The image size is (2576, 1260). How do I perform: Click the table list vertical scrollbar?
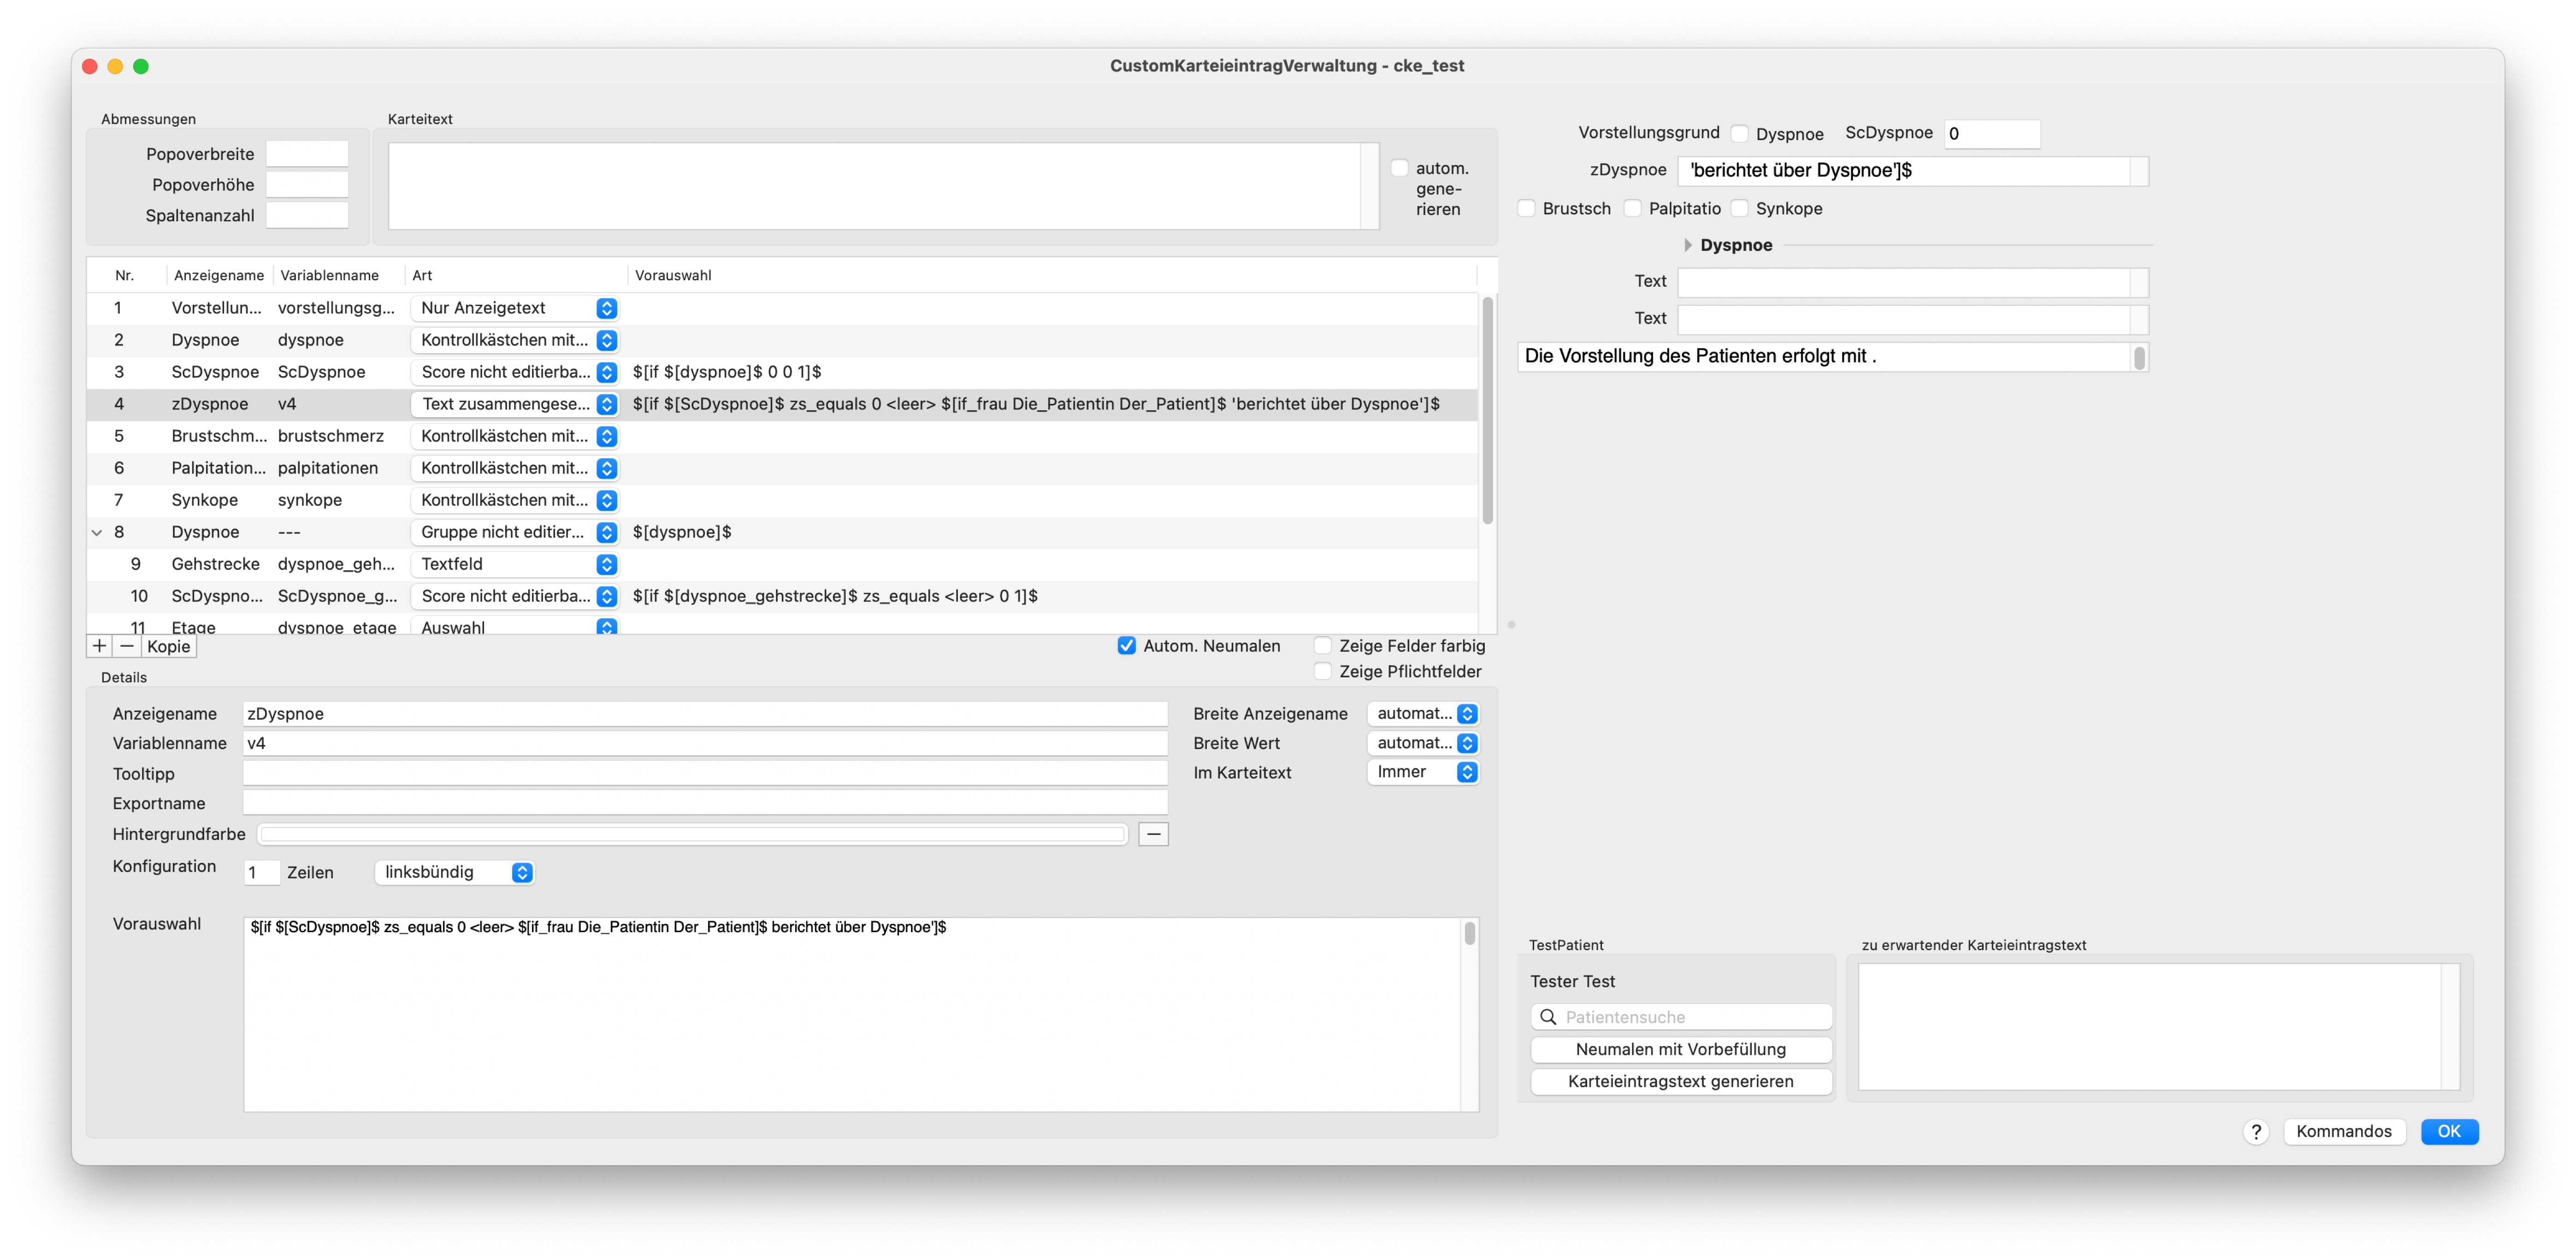click(x=1487, y=410)
